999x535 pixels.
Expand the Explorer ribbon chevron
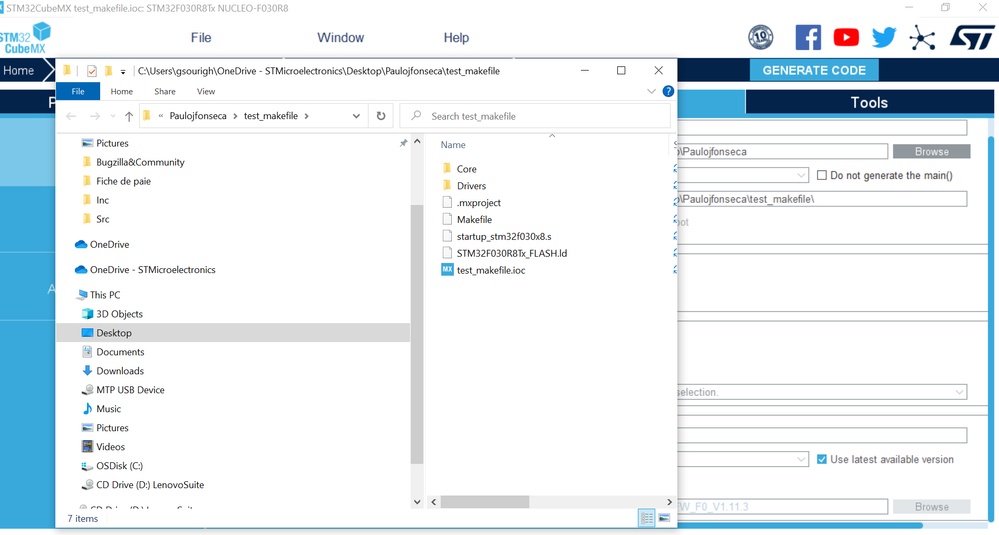(x=651, y=91)
